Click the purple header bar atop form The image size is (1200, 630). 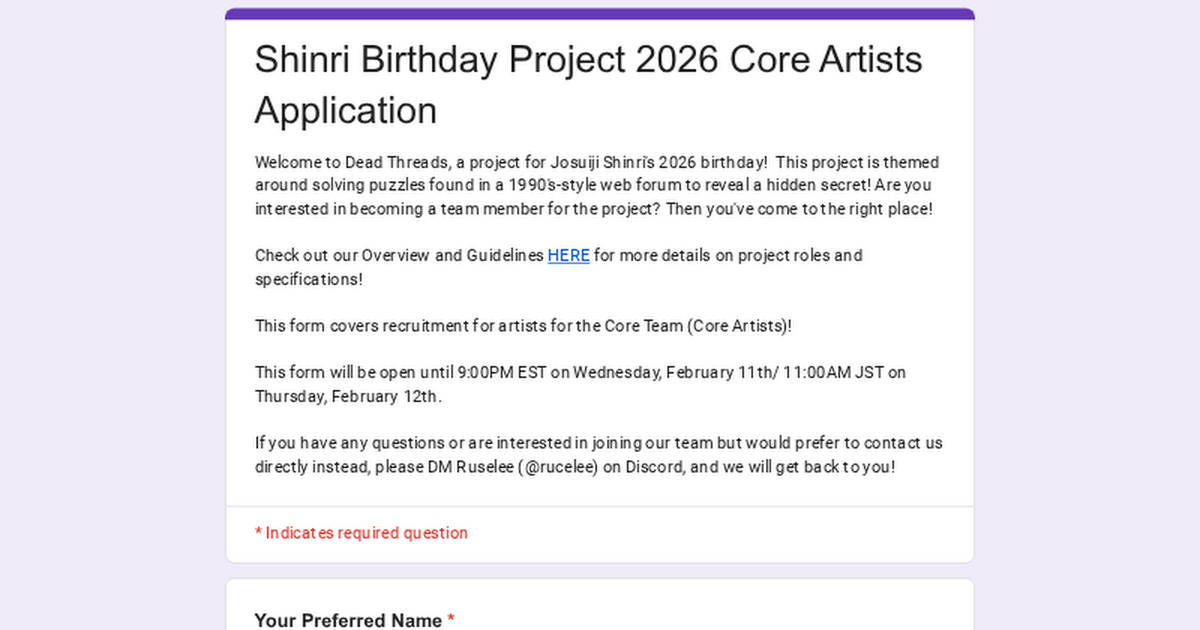600,14
